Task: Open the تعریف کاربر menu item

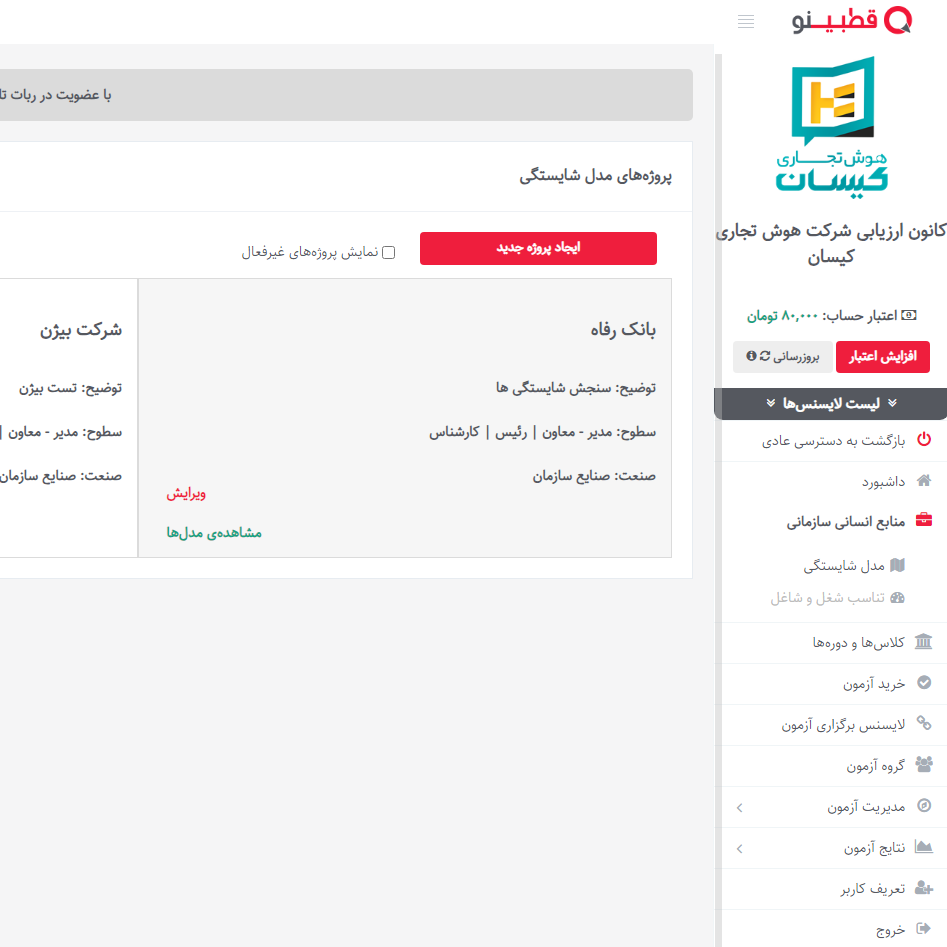Action: (x=873, y=888)
